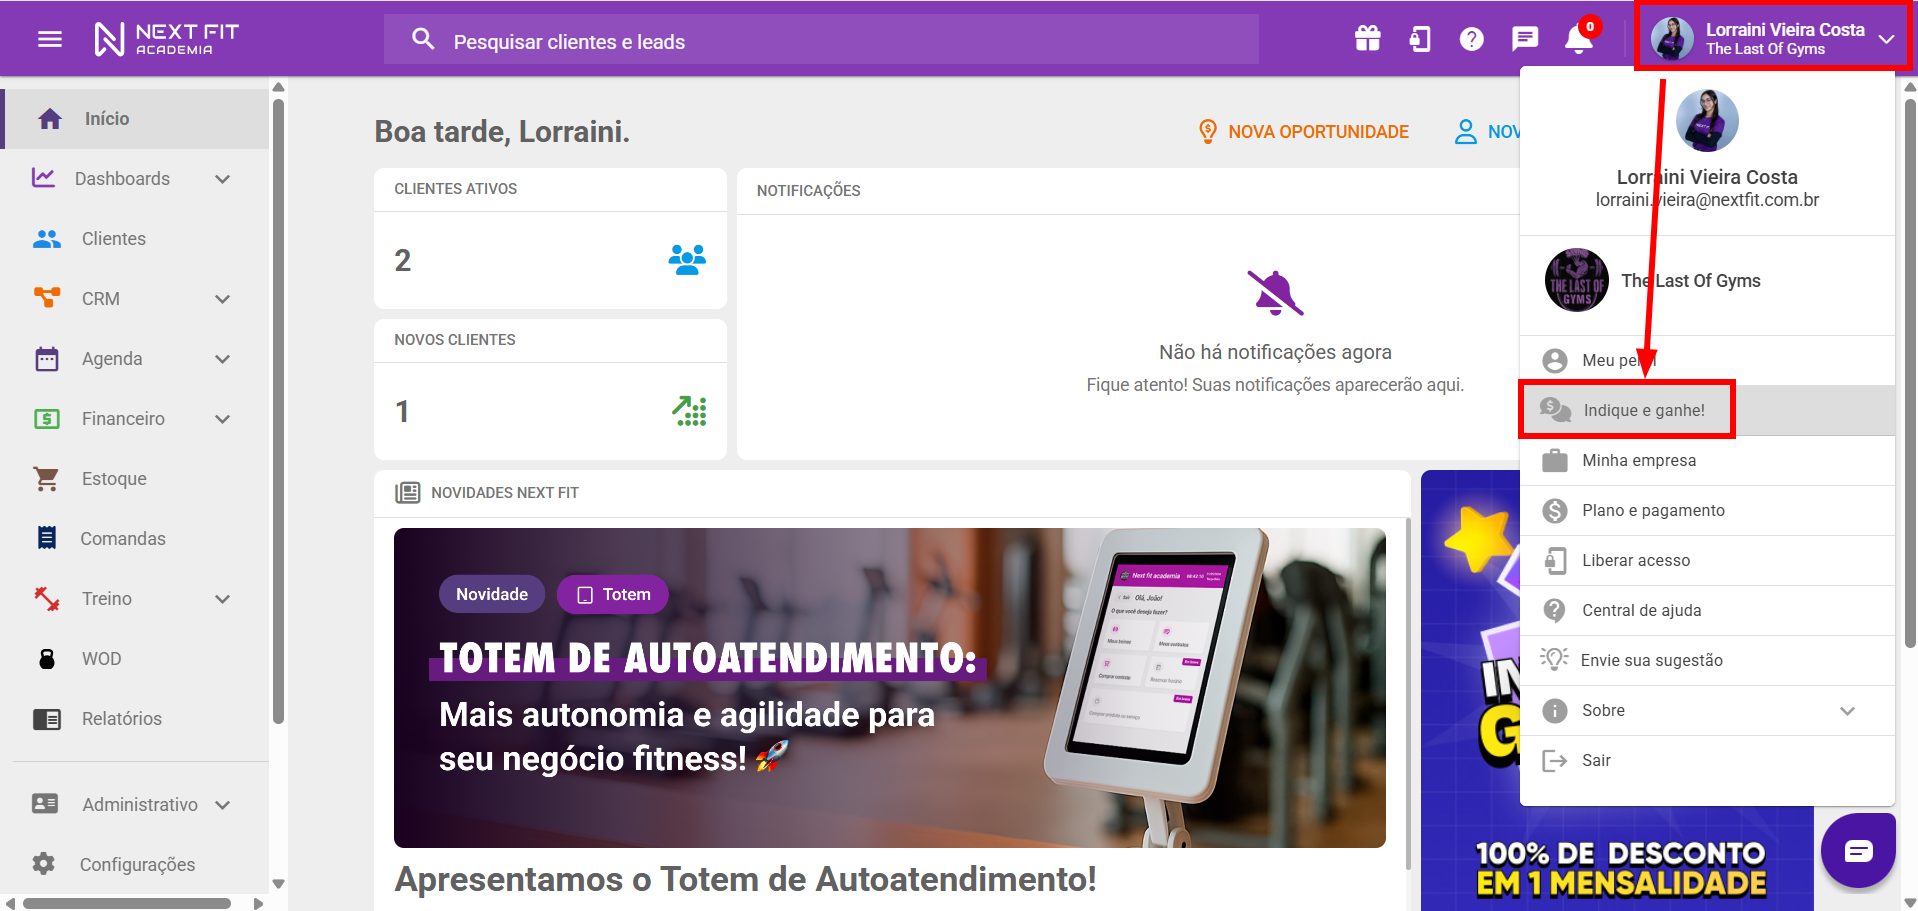Click the lorraini.vieira@nextfit.com.br email text
Screen dimensions: 1918x911
coord(1707,200)
